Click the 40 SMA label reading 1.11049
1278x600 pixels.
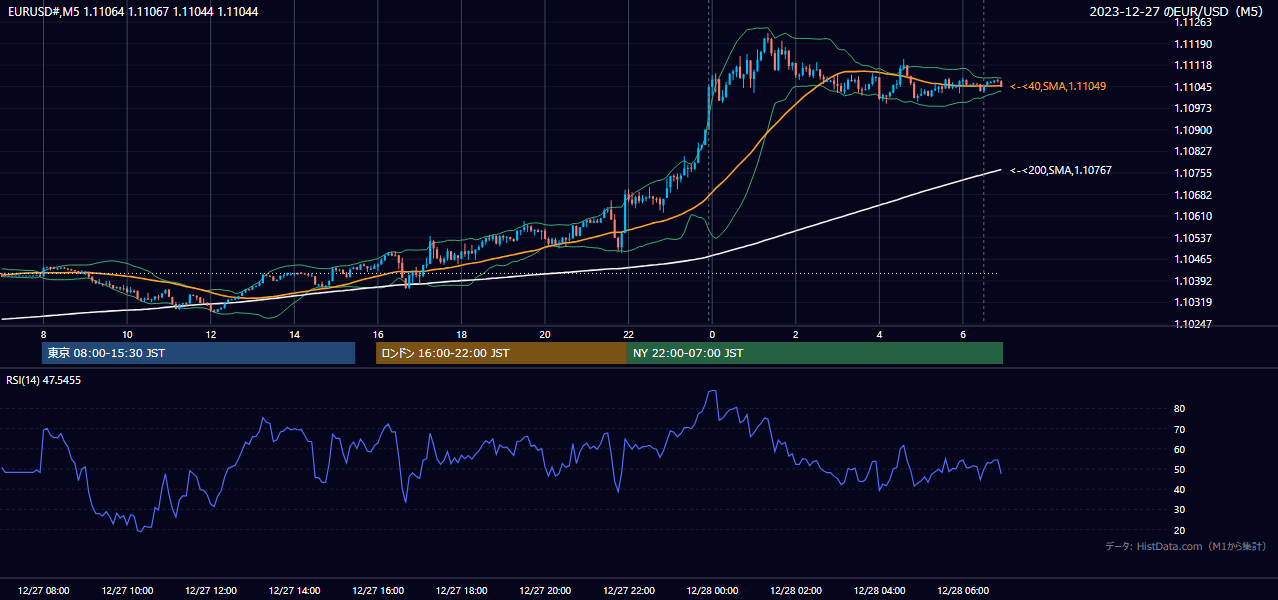click(x=1058, y=86)
